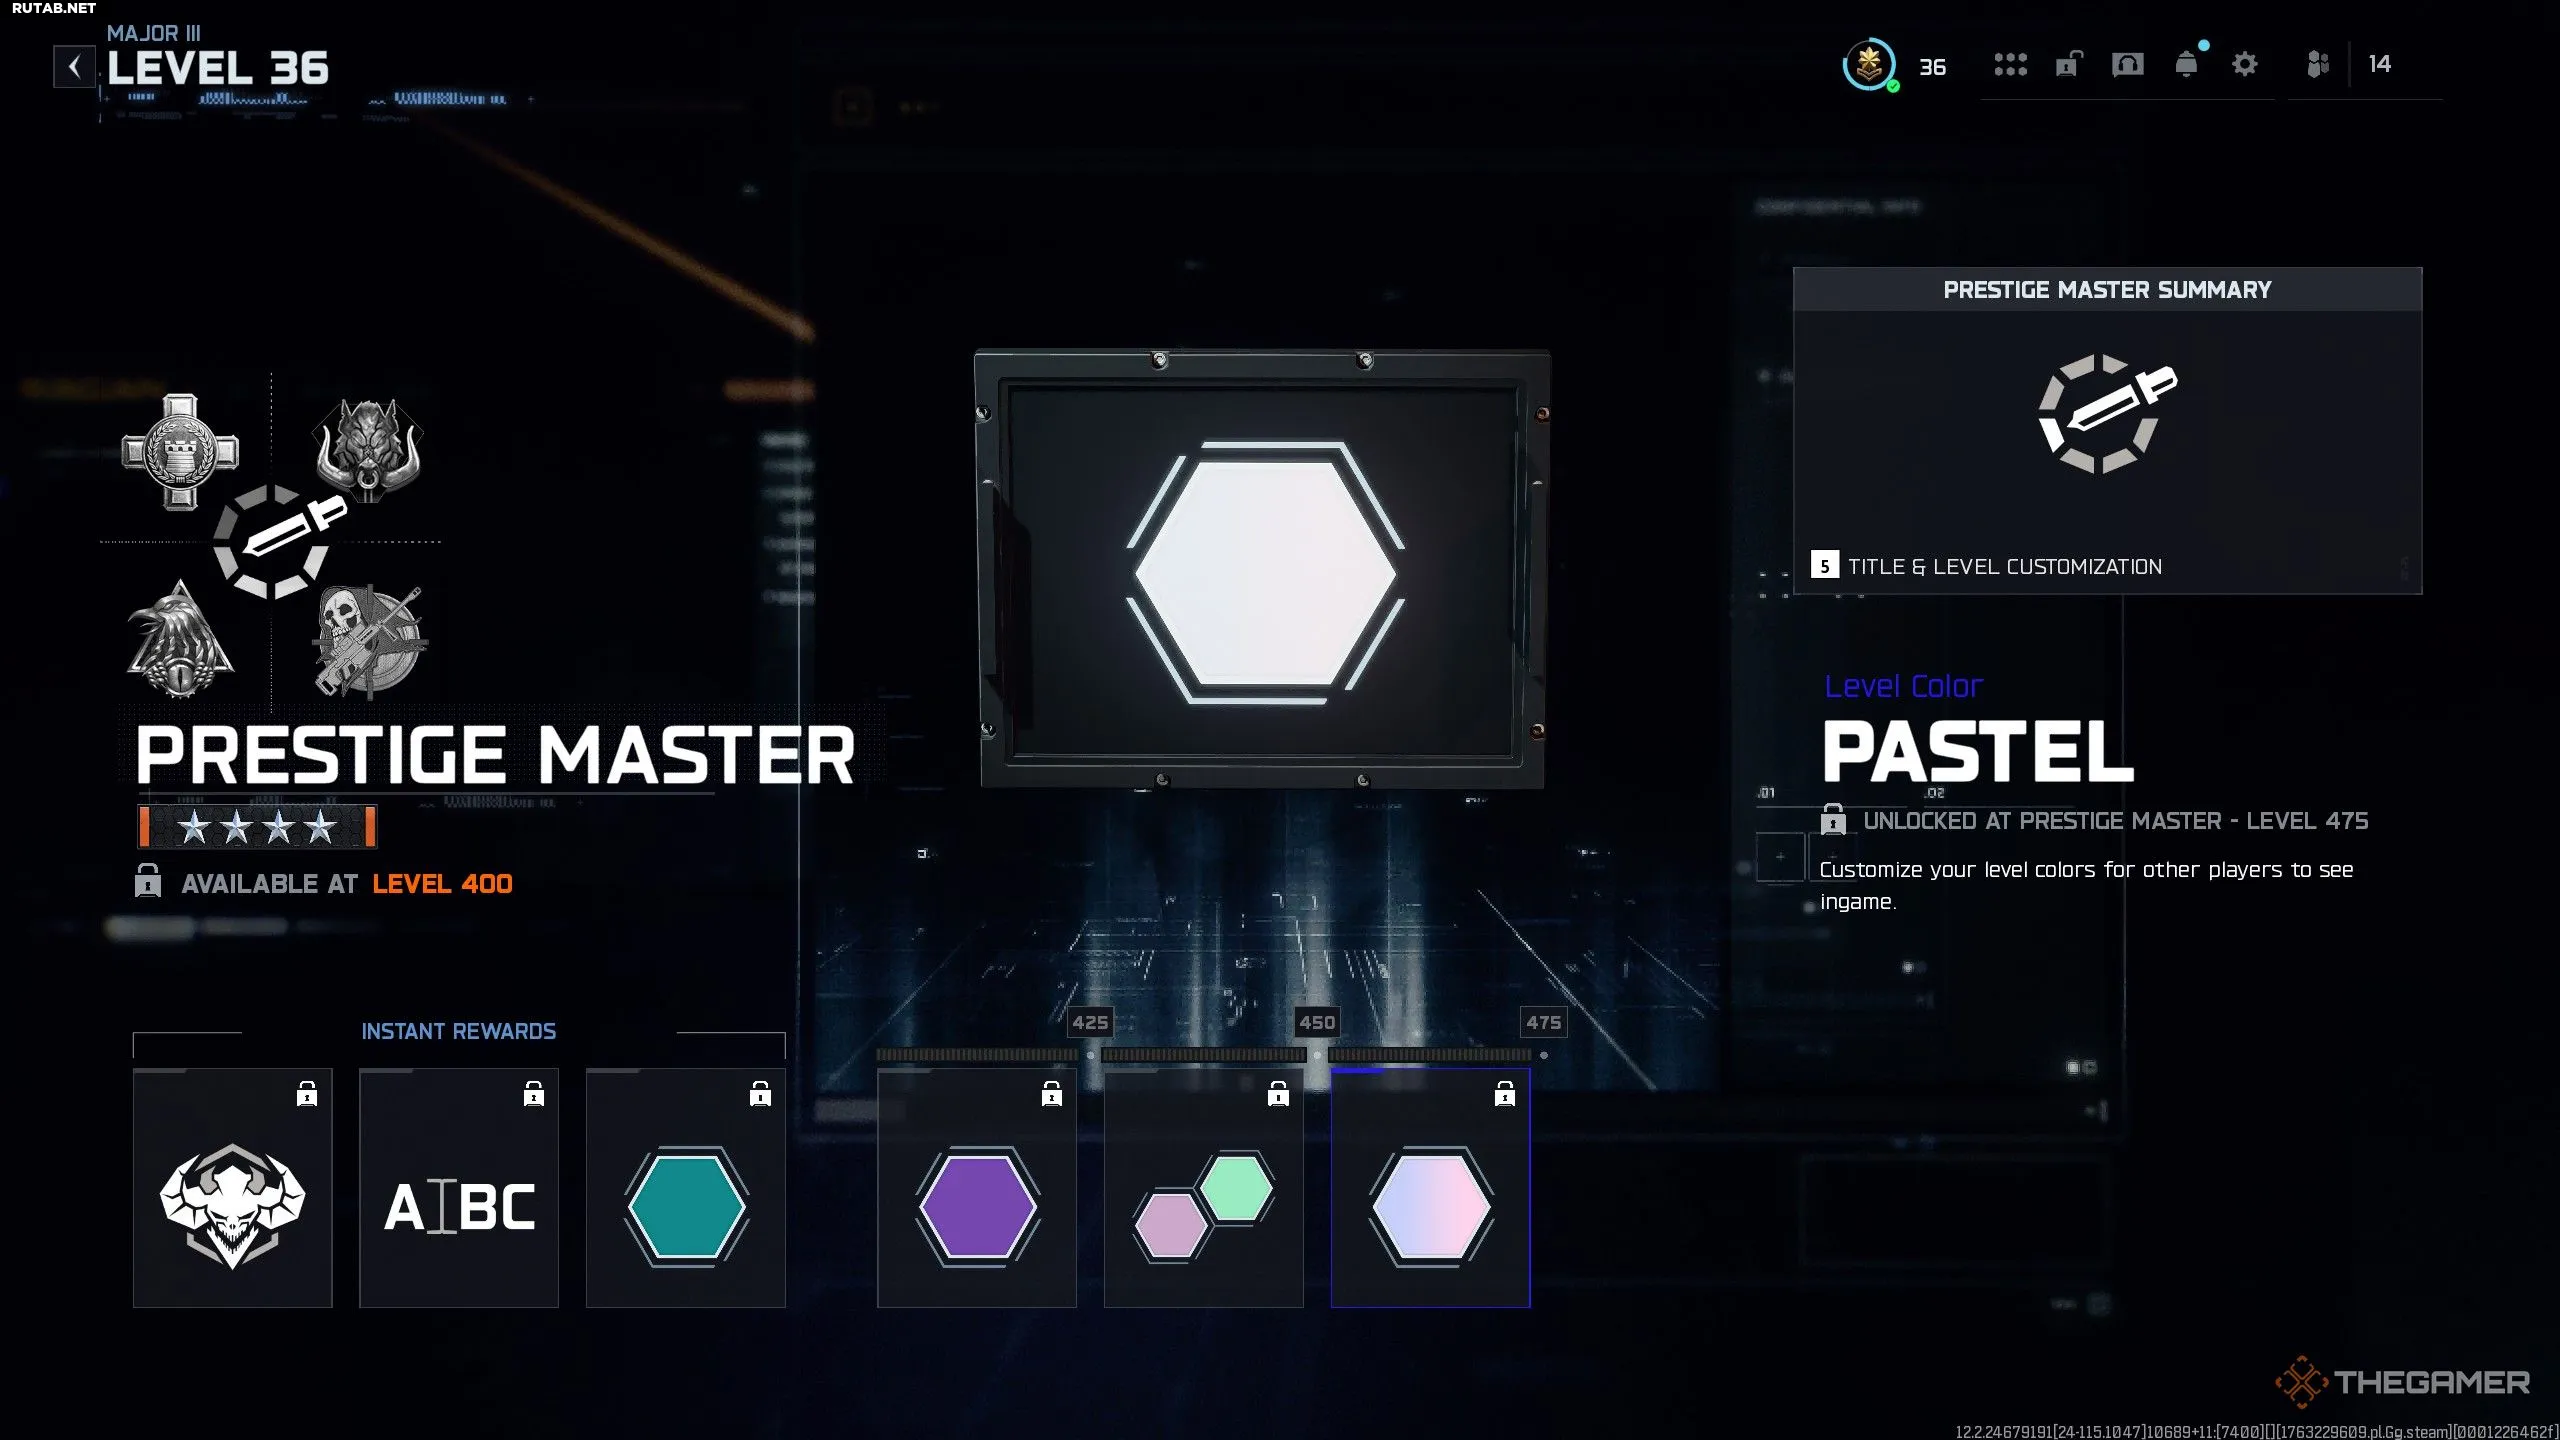Open the friends/social party icon
The height and width of the screenshot is (1440, 2560).
pos(2317,65)
